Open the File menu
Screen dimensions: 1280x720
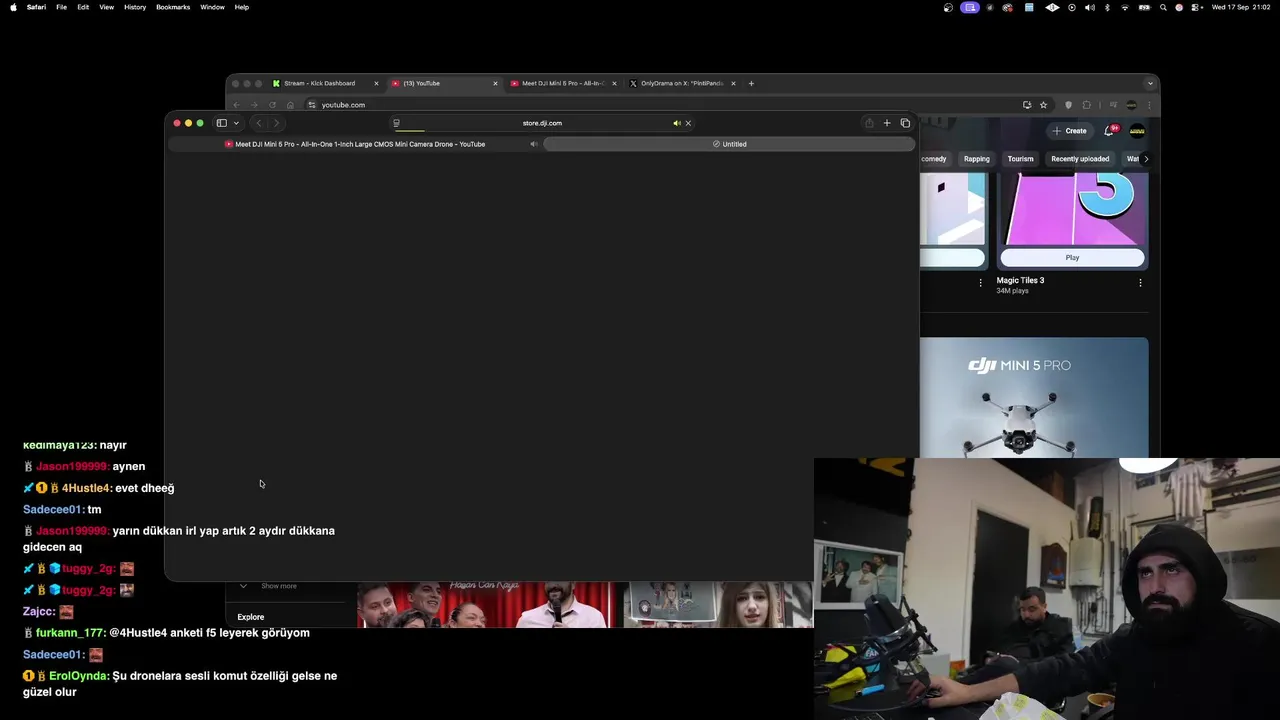pyautogui.click(x=61, y=7)
